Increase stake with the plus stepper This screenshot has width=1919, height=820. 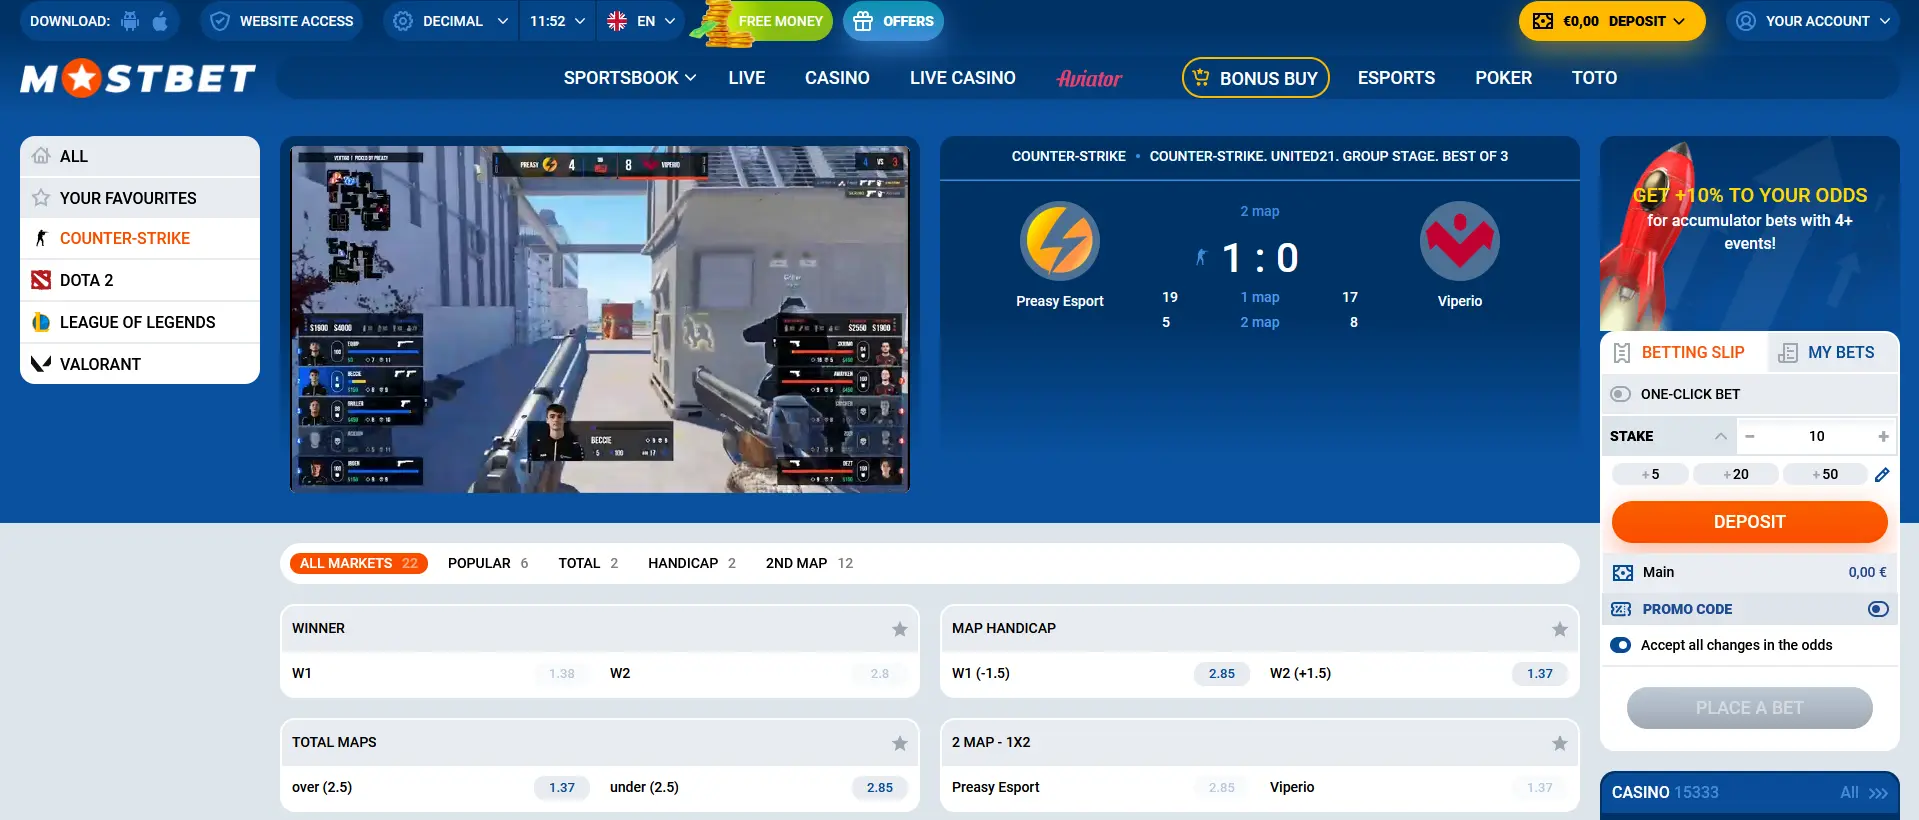[x=1883, y=436]
